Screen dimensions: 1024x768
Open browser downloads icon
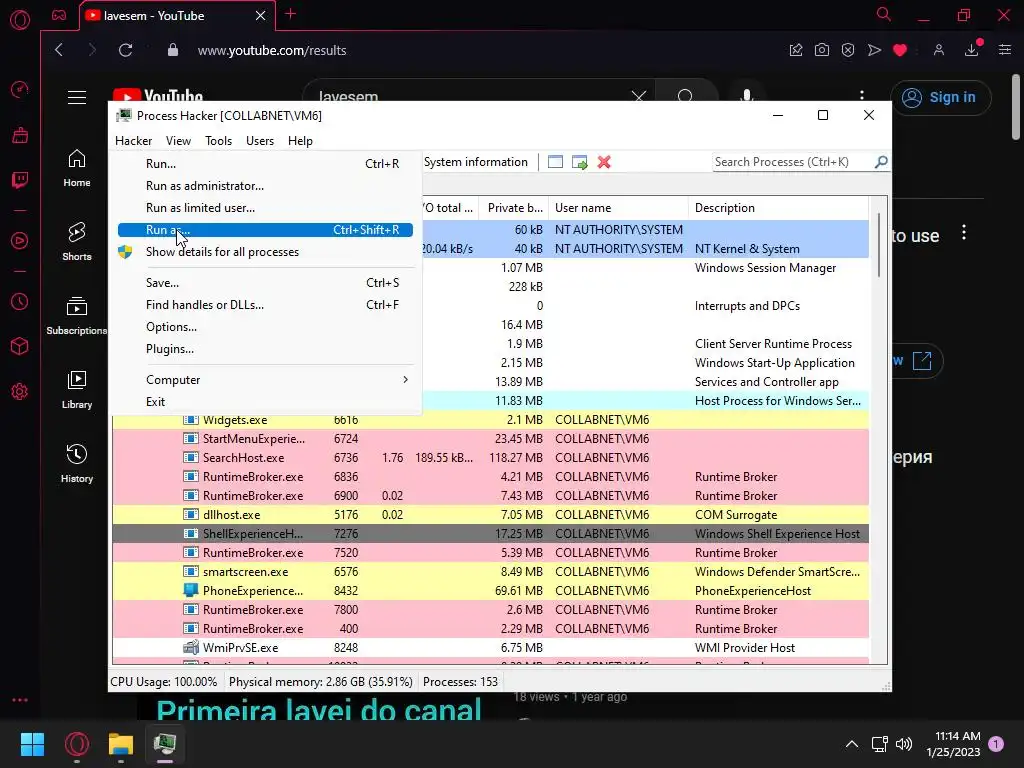point(972,50)
